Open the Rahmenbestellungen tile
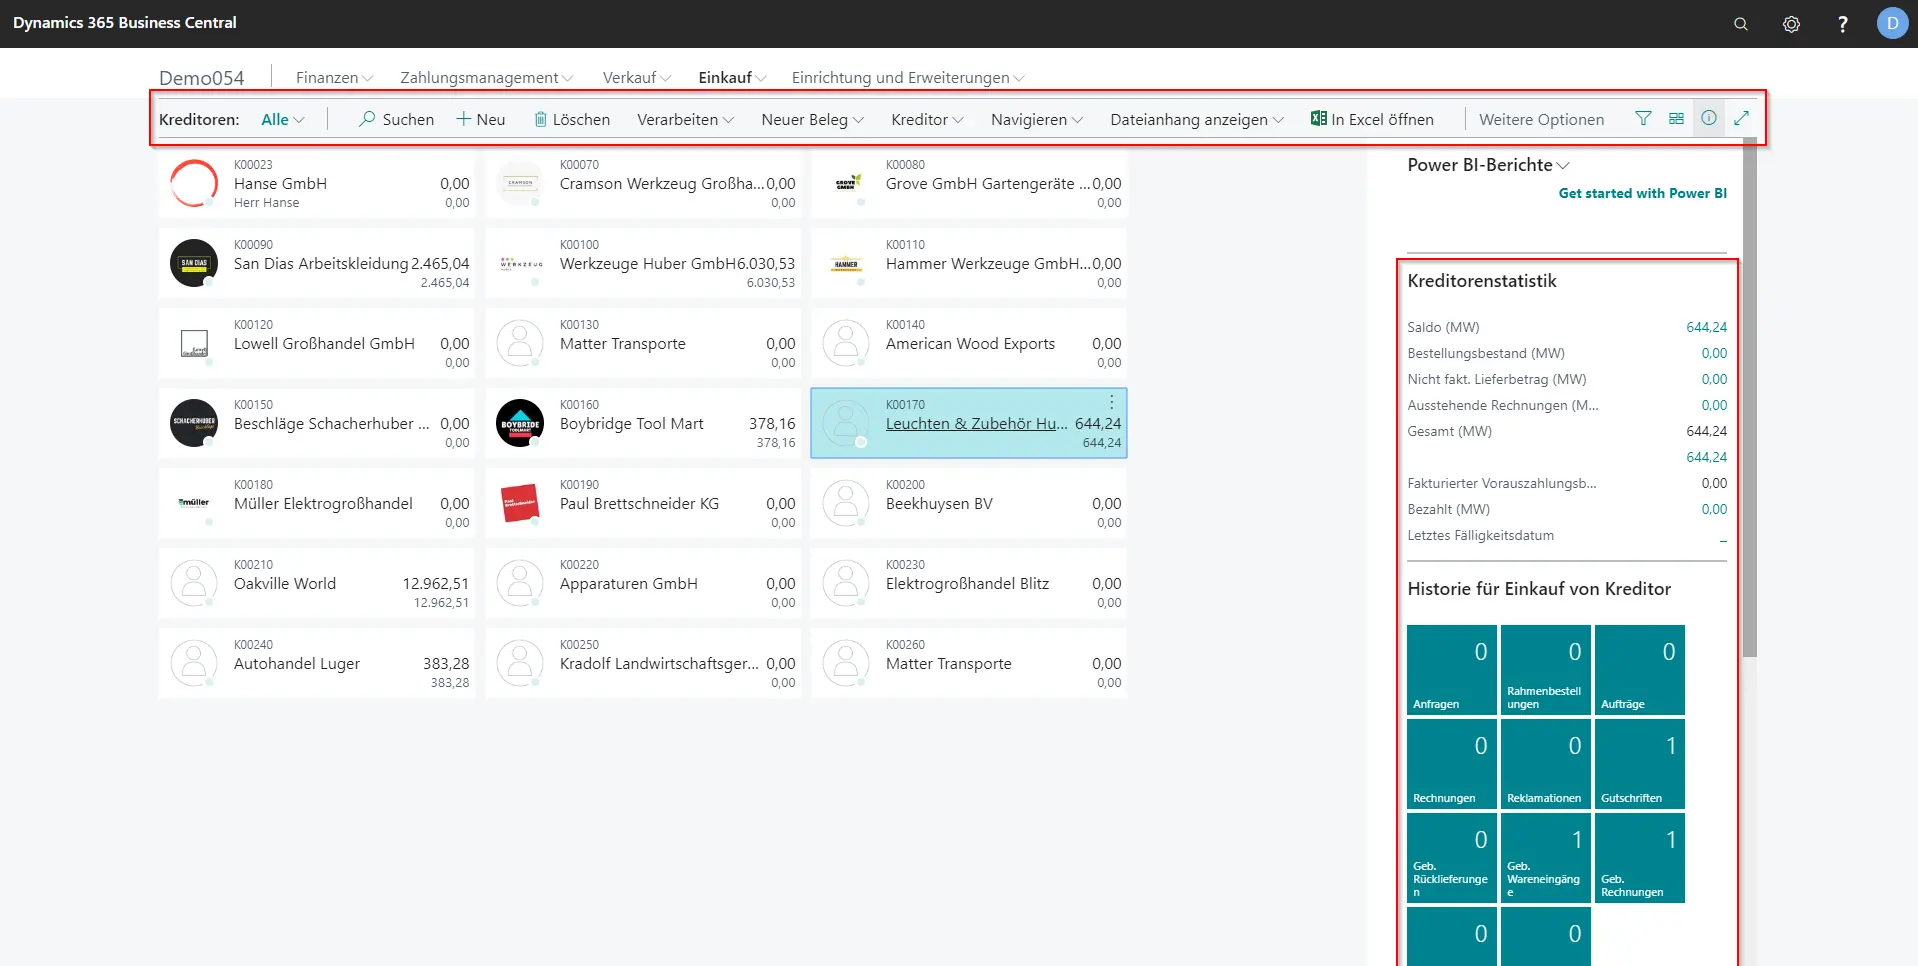The image size is (1918, 966). click(x=1545, y=670)
